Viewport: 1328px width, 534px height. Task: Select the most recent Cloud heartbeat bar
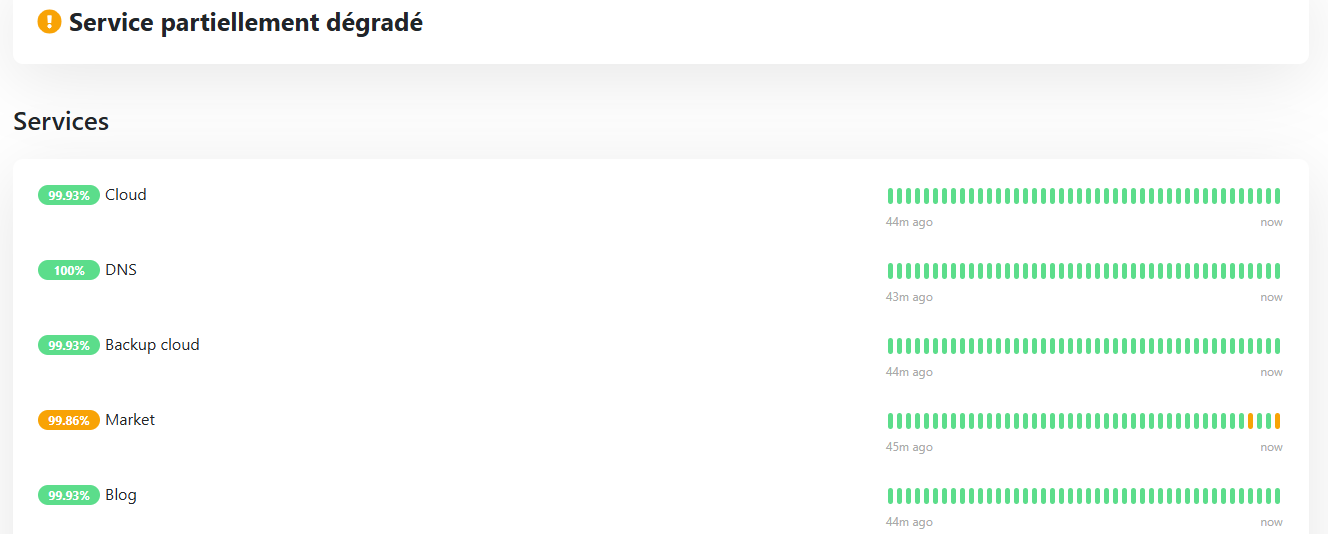(1277, 196)
